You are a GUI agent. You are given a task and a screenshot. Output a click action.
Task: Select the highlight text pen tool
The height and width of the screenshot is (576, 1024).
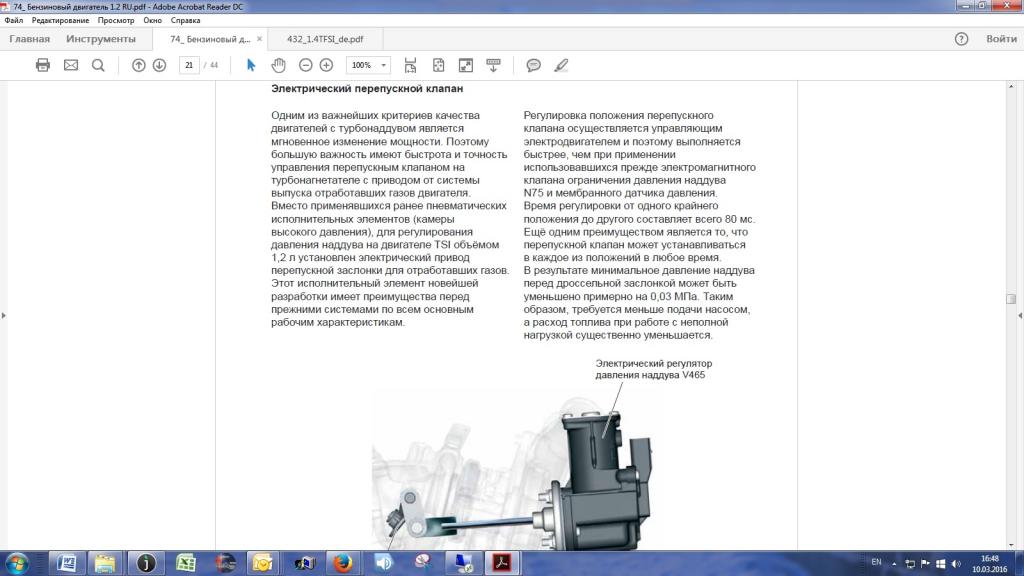click(x=561, y=65)
